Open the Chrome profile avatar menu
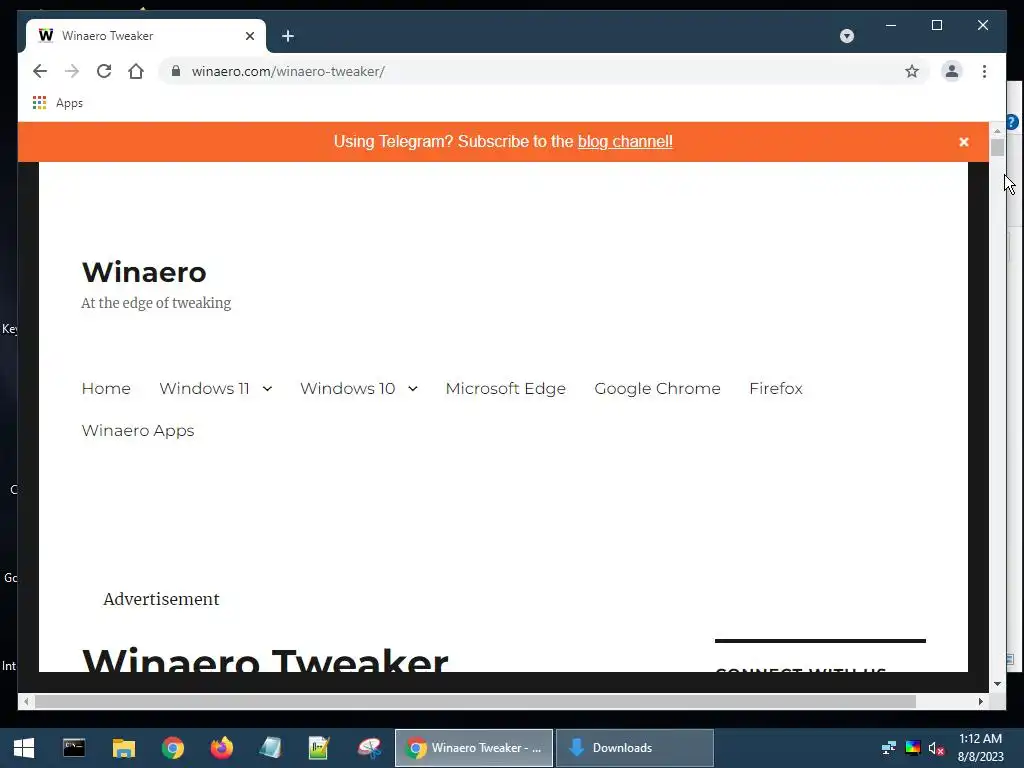Image resolution: width=1024 pixels, height=768 pixels. pos(952,71)
